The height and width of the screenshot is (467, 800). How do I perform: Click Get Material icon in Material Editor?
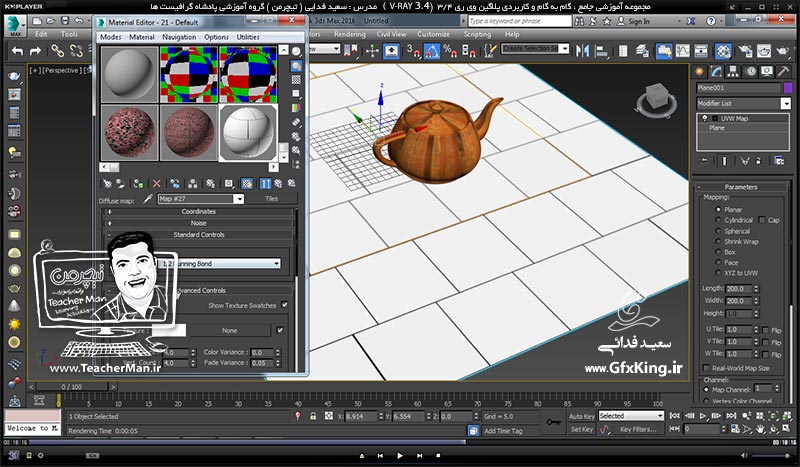(107, 184)
